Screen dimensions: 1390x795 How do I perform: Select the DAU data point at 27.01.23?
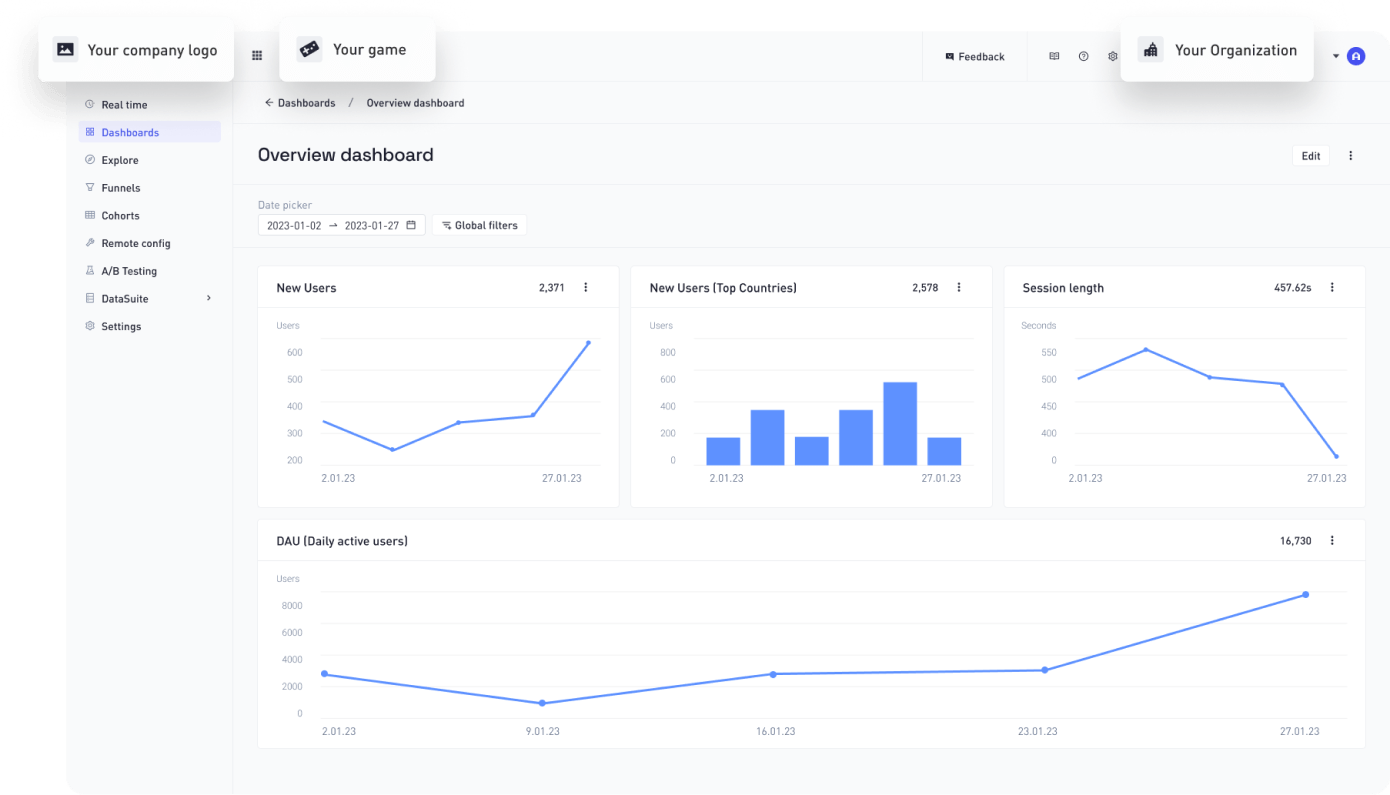[1306, 595]
